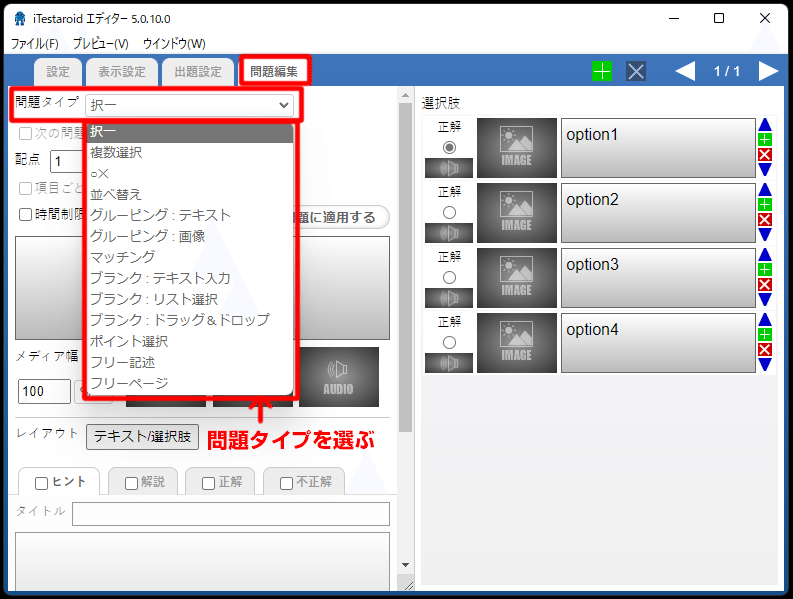This screenshot has width=793, height=599.
Task: Switch to the 出題設定 tab
Action: (198, 72)
